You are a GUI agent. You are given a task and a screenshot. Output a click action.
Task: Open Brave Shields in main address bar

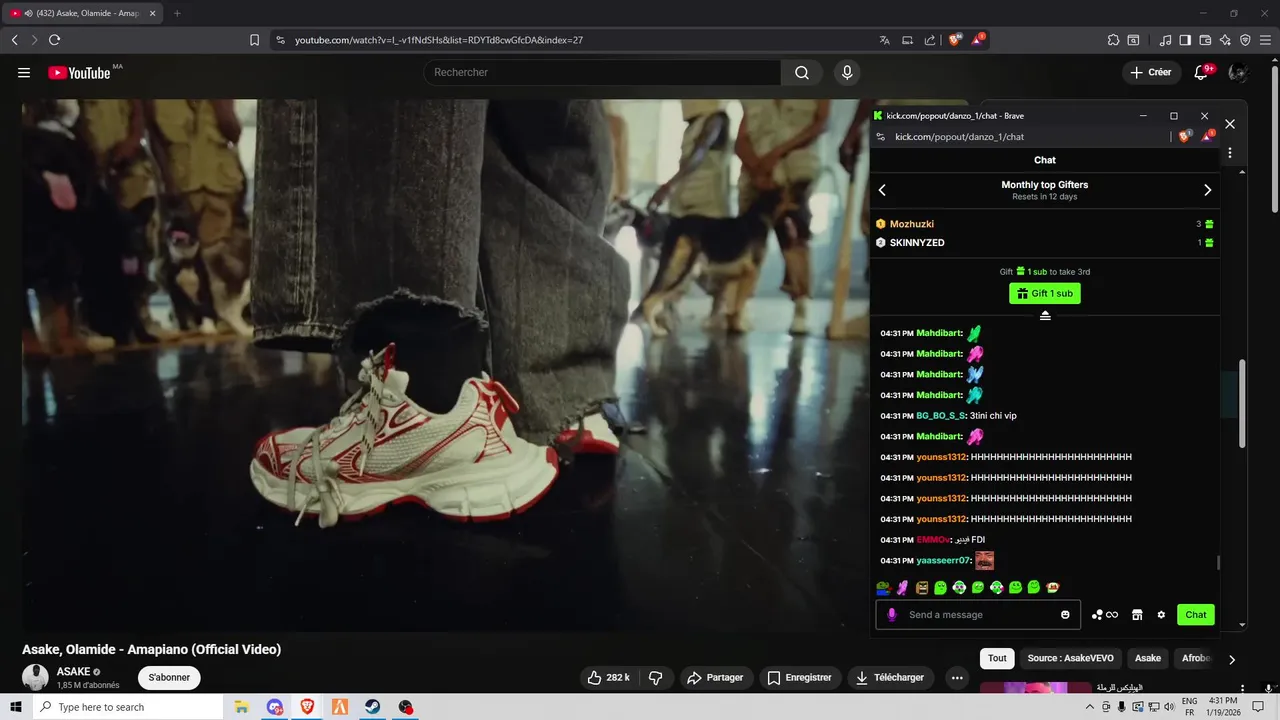pyautogui.click(x=955, y=40)
